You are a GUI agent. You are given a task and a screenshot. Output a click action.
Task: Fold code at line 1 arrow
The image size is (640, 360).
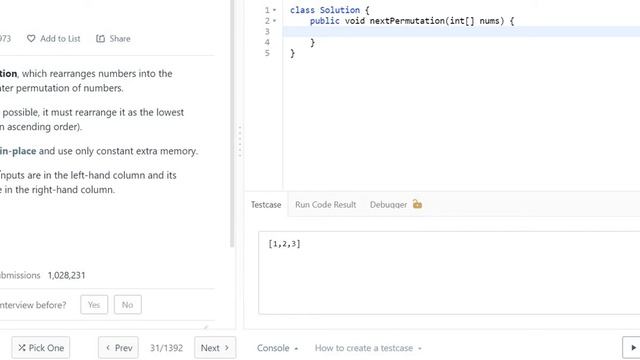click(x=275, y=10)
